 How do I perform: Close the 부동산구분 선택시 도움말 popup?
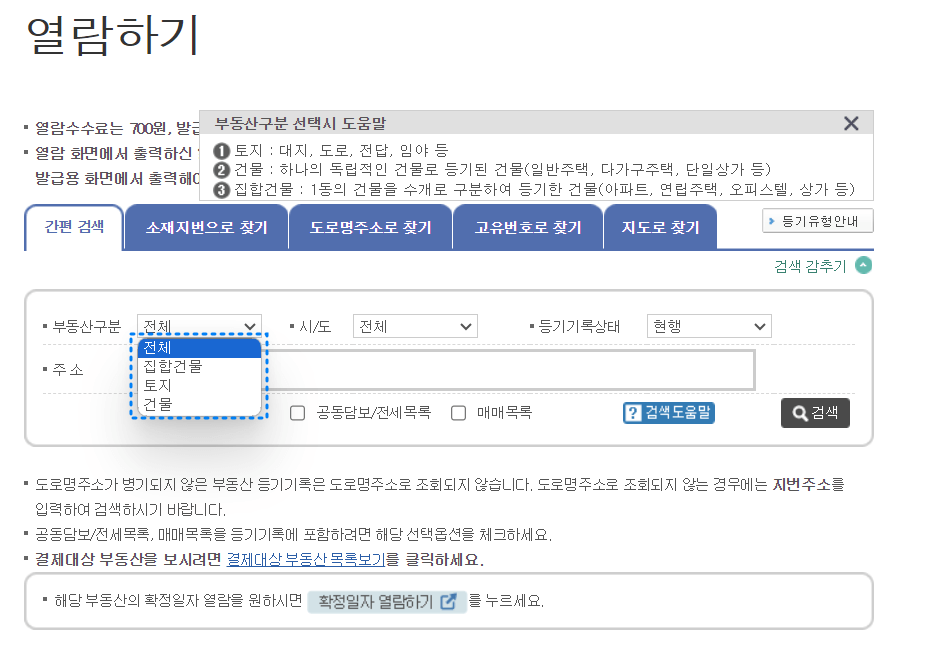pyautogui.click(x=851, y=123)
